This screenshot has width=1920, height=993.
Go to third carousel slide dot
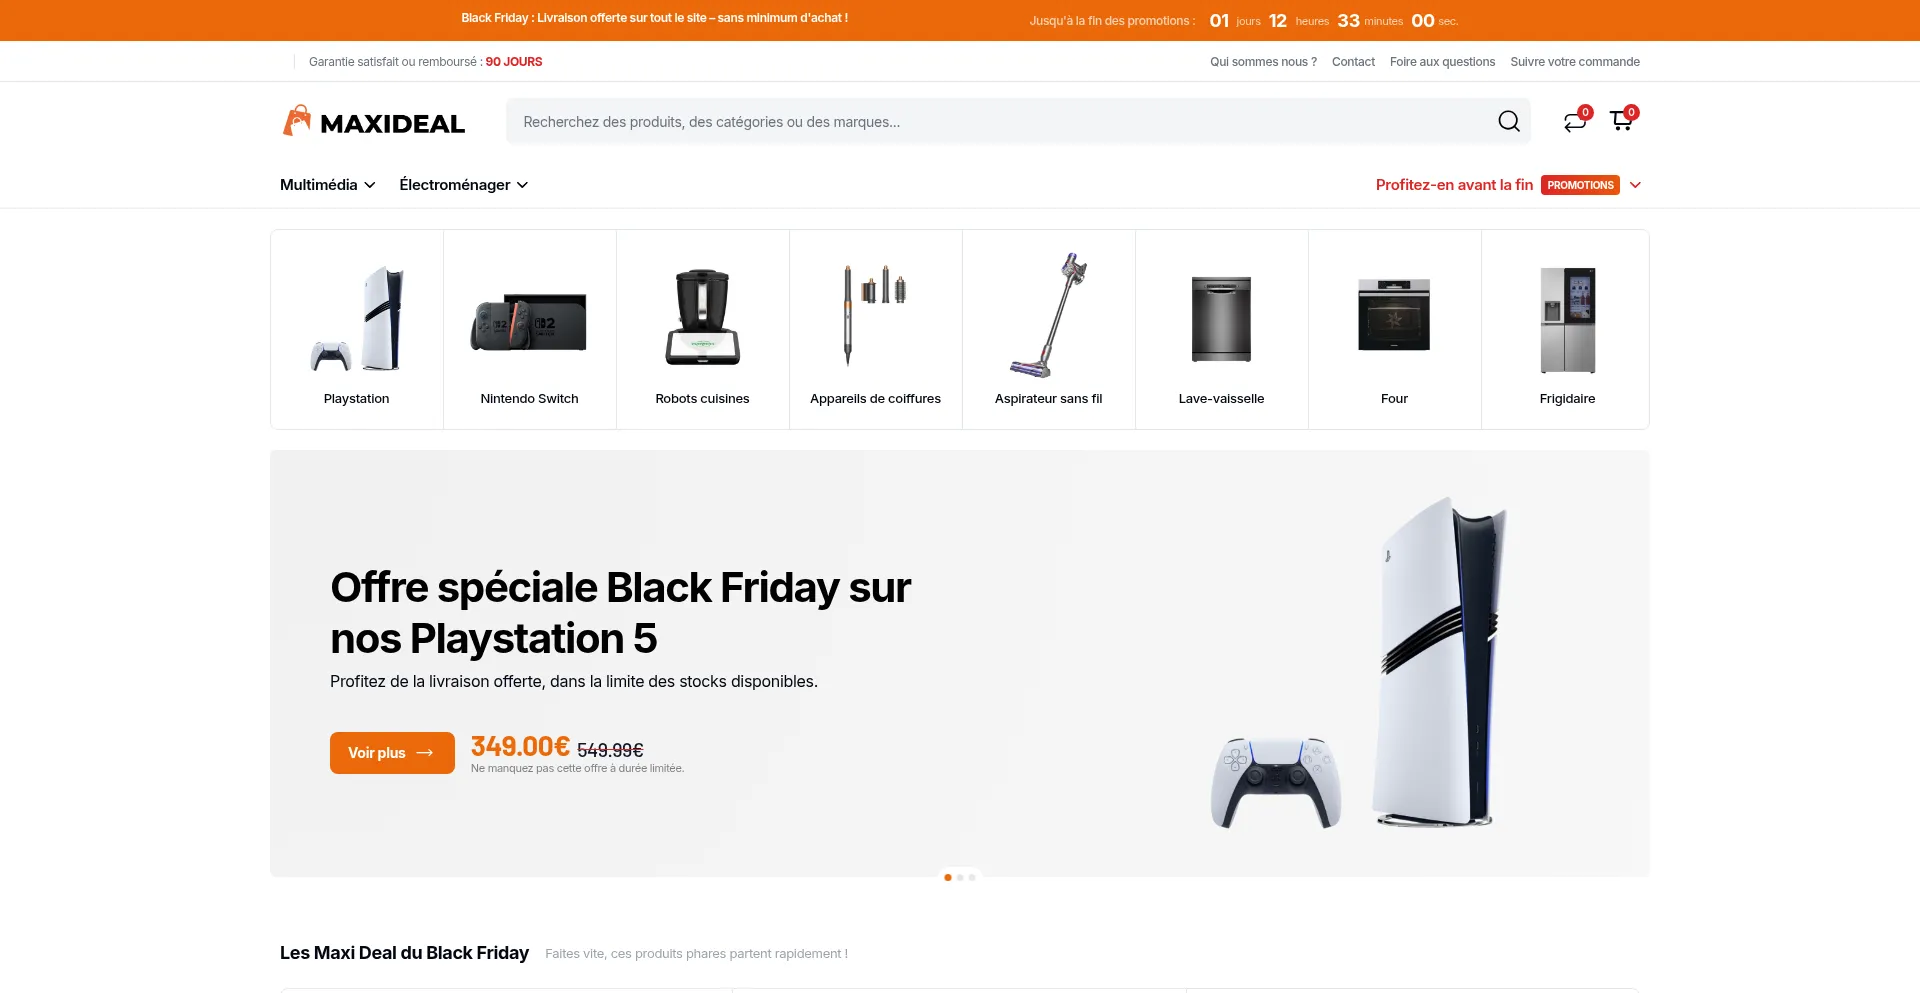tap(972, 878)
